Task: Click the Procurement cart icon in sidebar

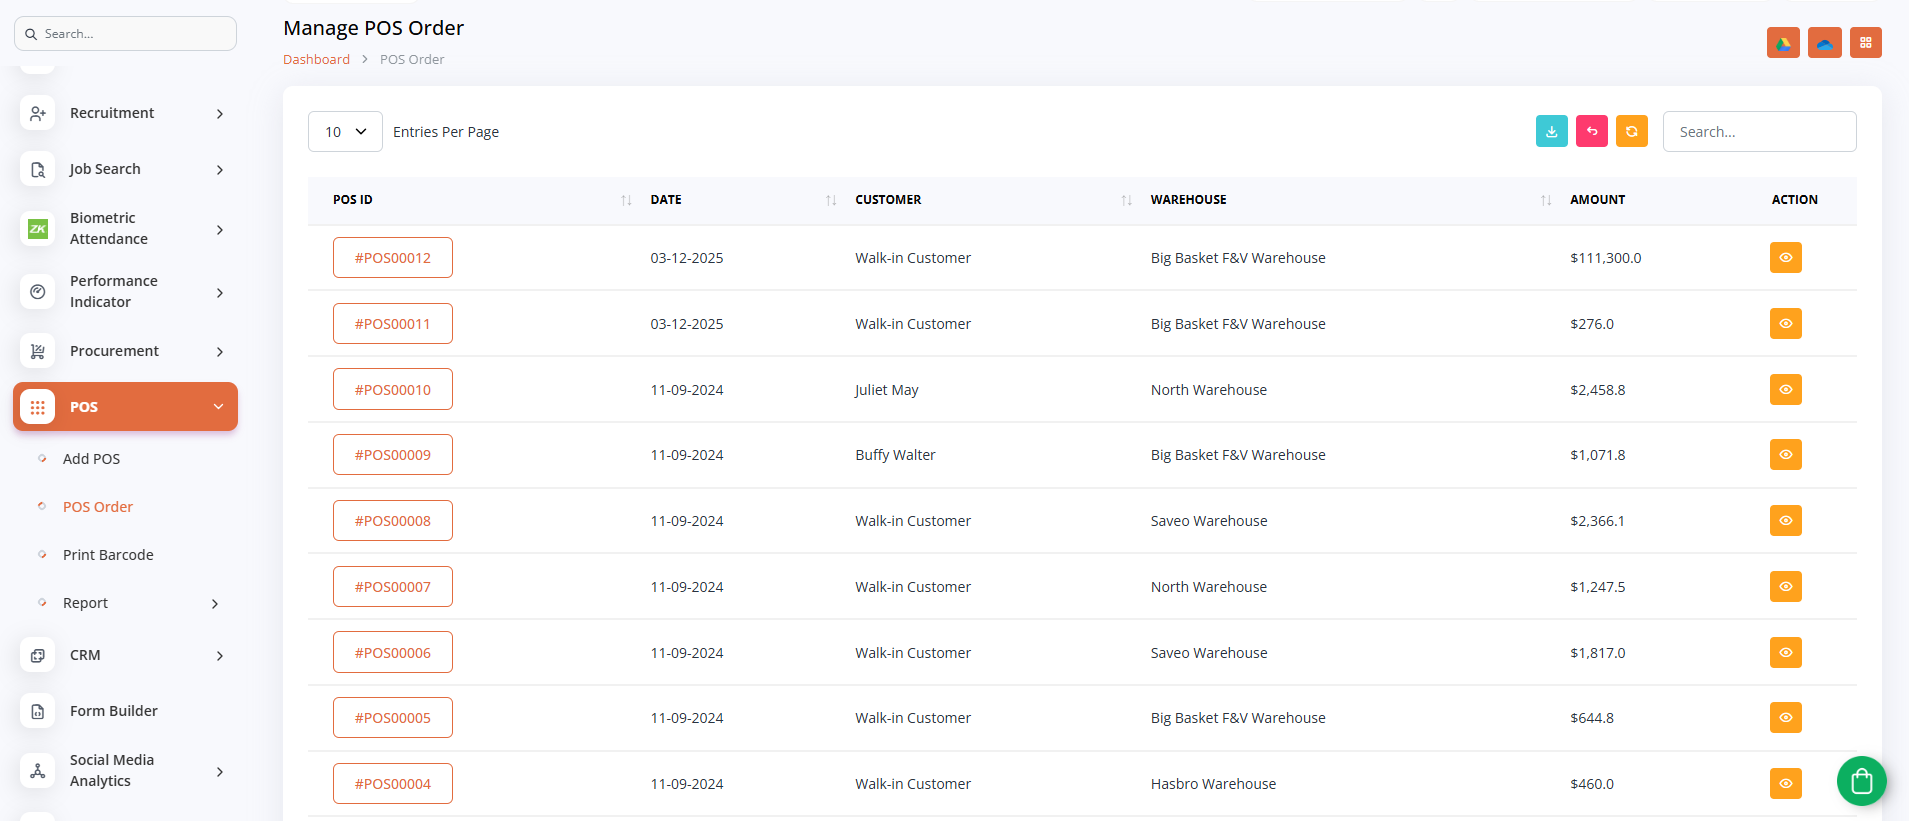Action: [x=38, y=351]
